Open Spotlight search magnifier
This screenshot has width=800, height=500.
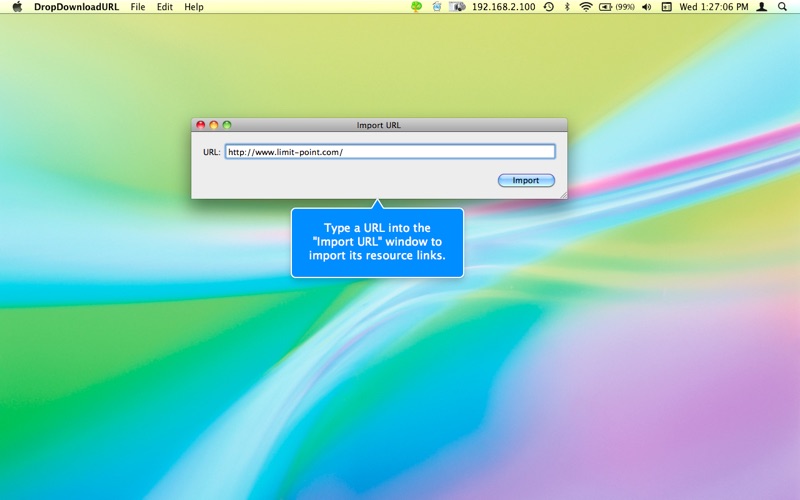pos(782,7)
